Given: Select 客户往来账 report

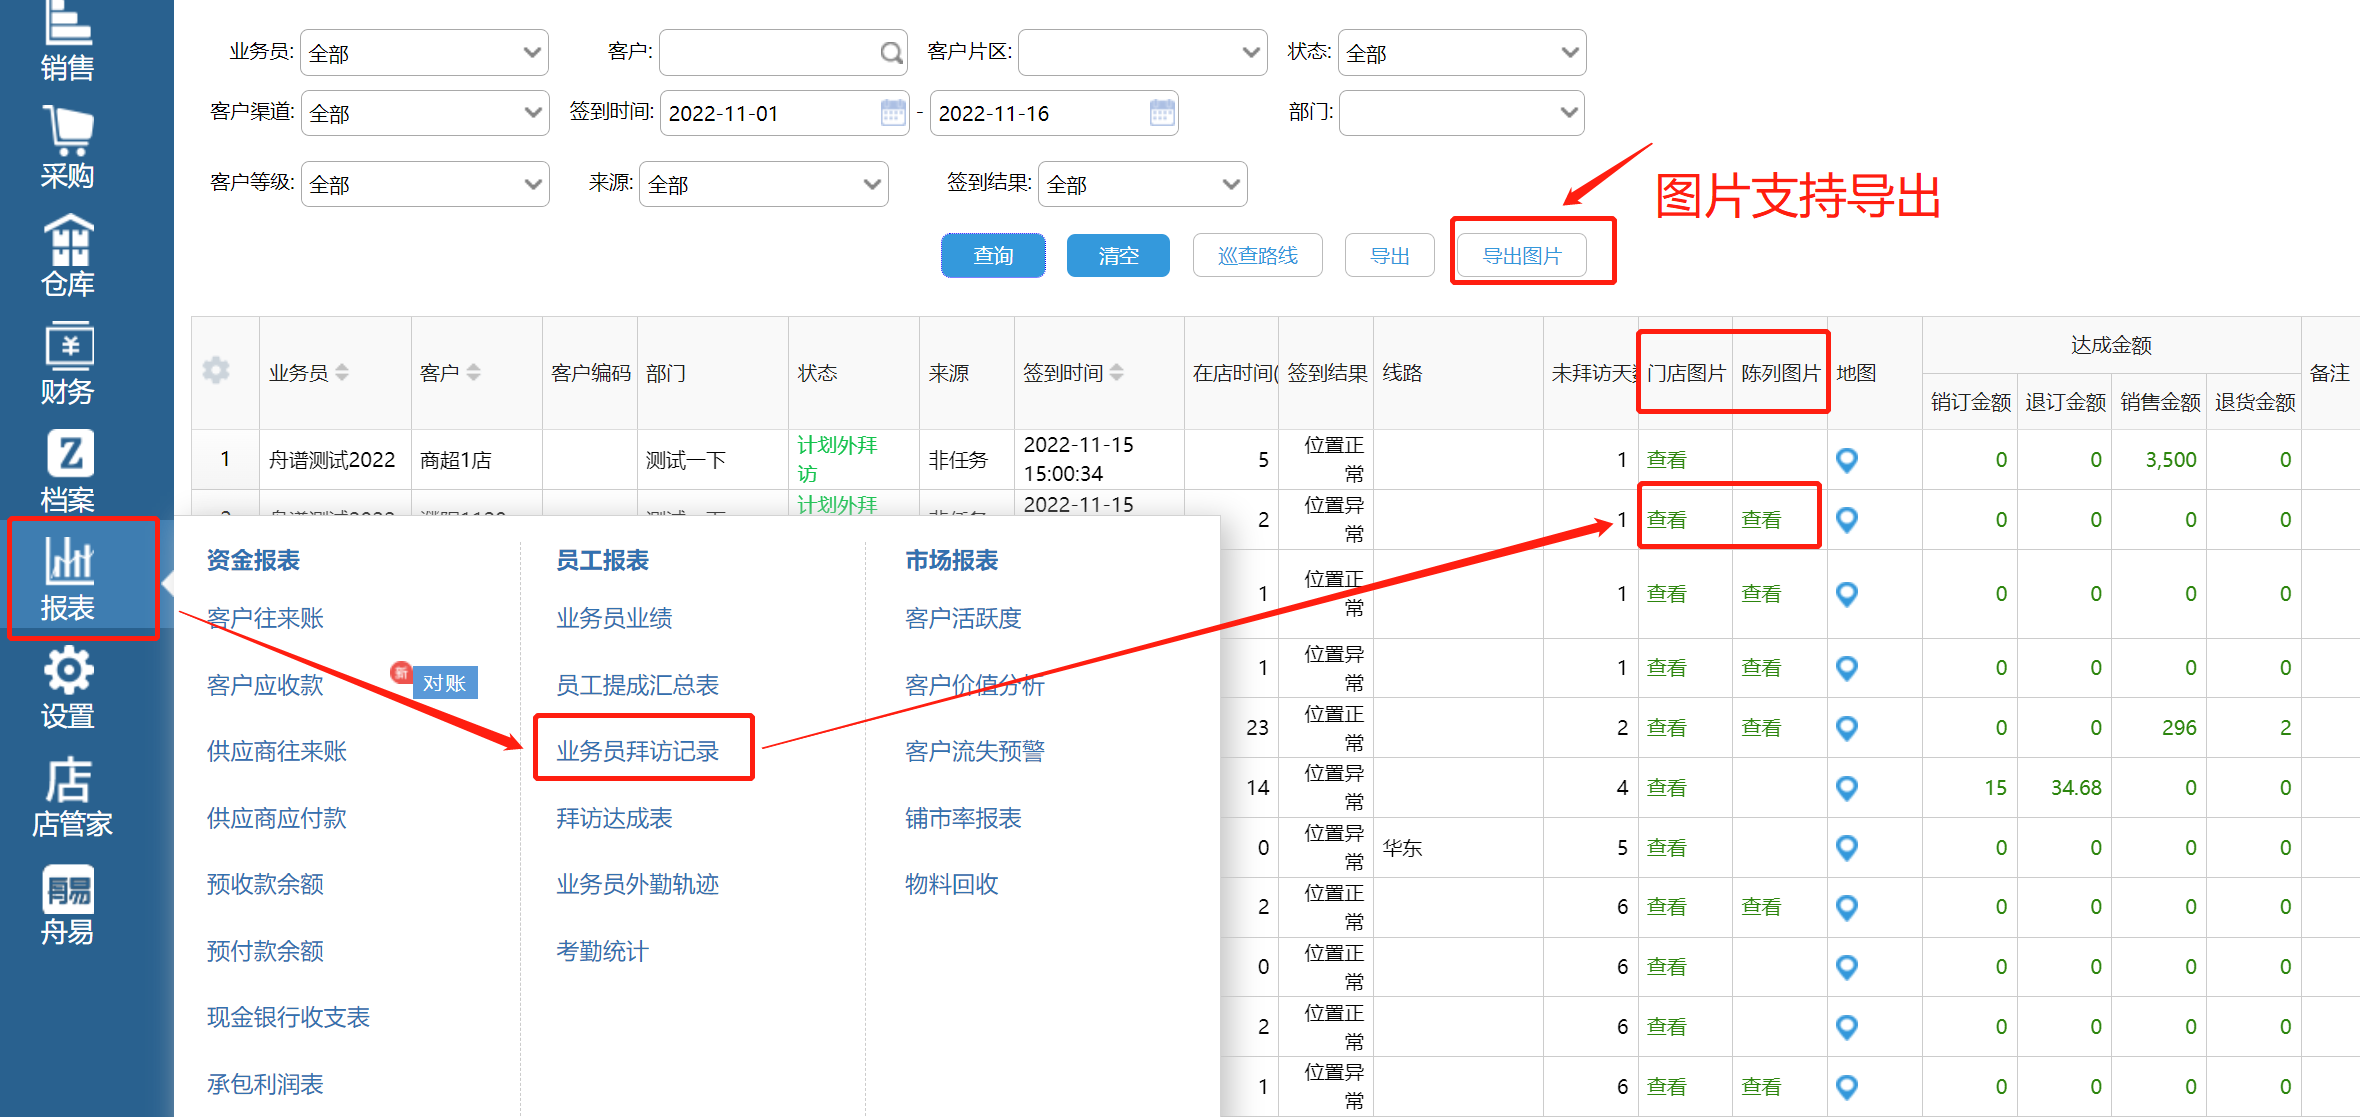Looking at the screenshot, I should tap(265, 618).
